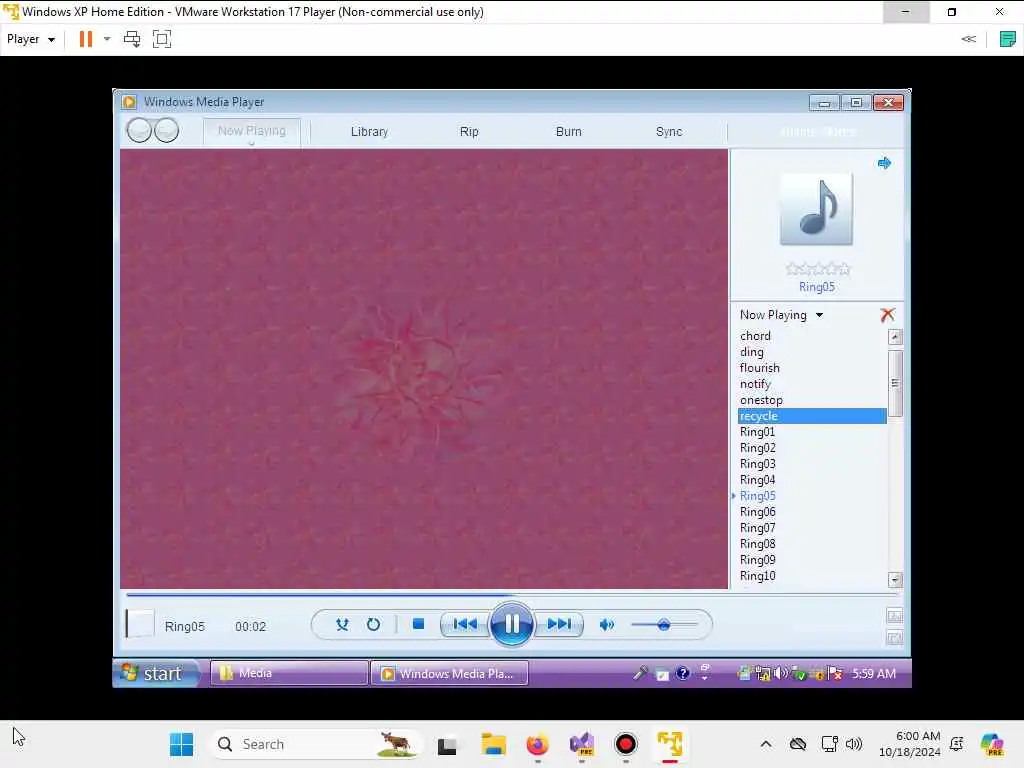
Task: Open the Windows 11 Start button
Action: 182,744
